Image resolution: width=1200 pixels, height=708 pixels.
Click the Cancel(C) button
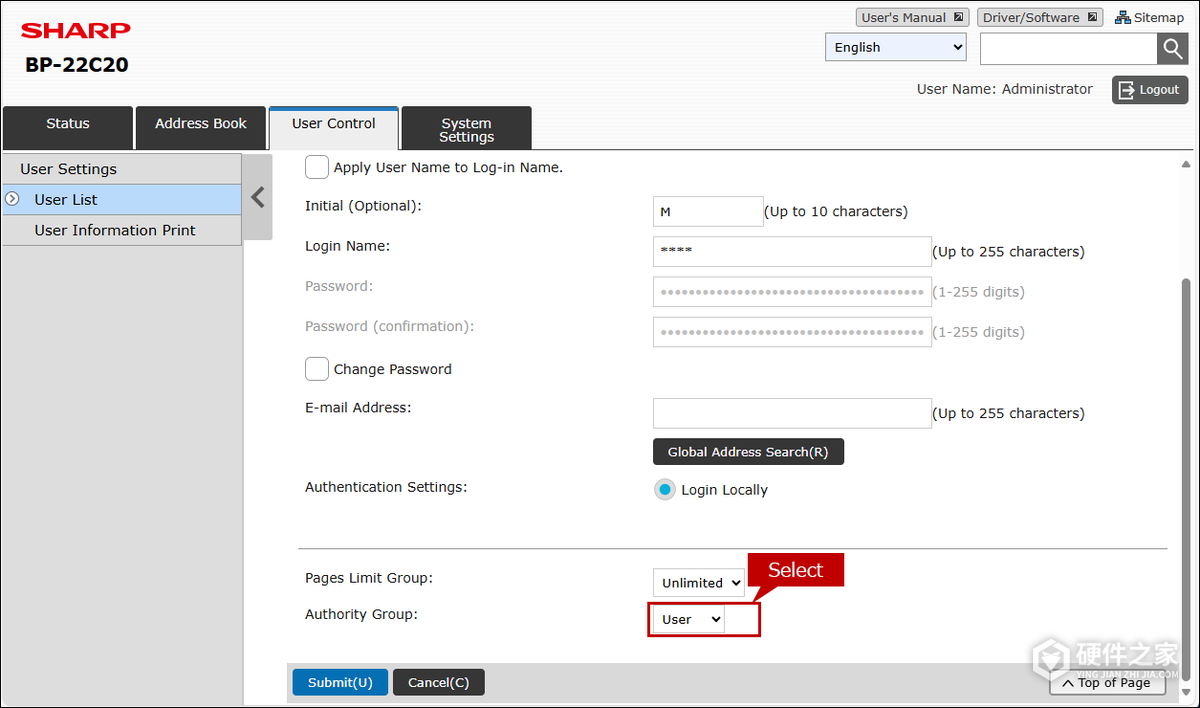439,682
